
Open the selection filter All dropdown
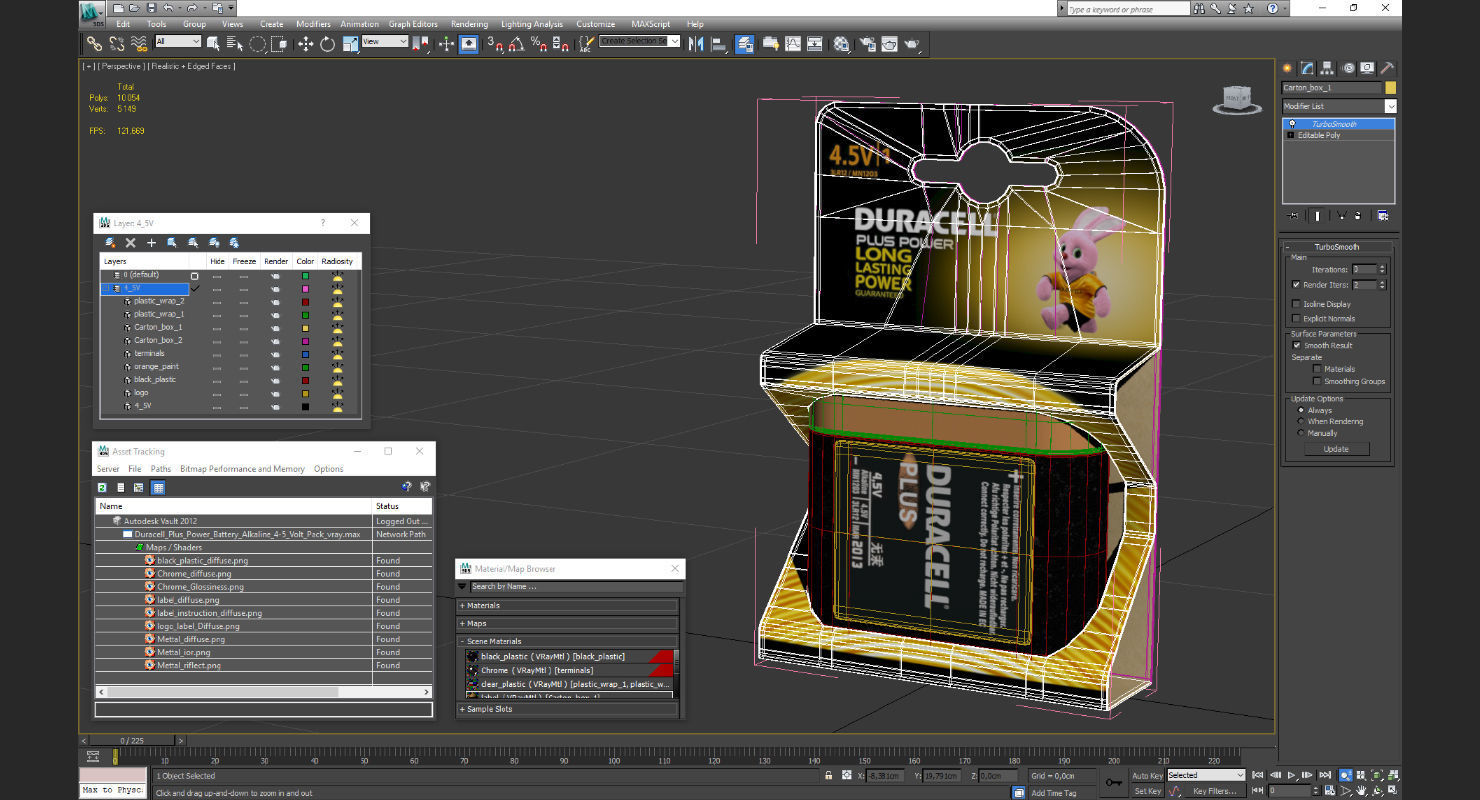tap(180, 41)
